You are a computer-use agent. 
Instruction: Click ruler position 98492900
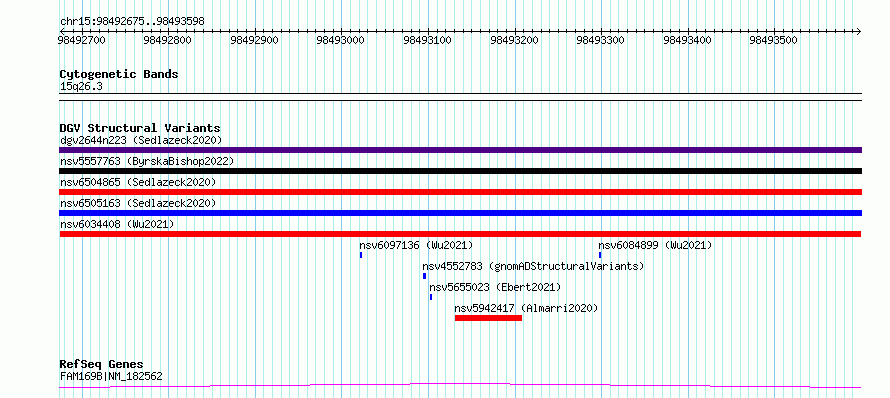coord(255,40)
